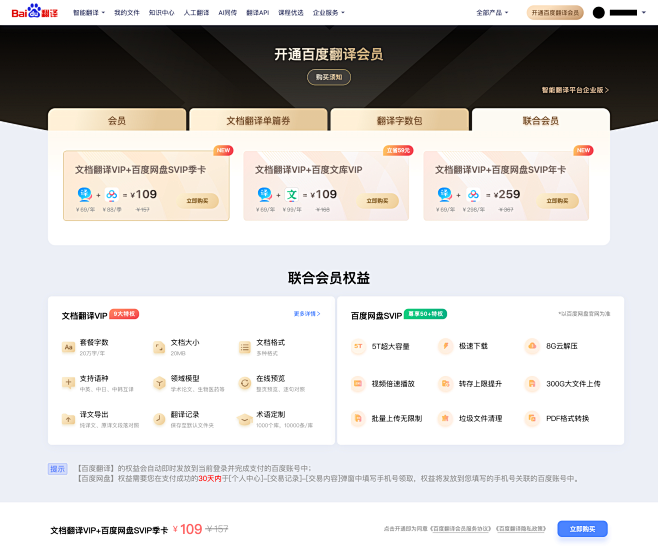
Task: Click the 套餐字数 Aa icon
Action: (x=68, y=347)
